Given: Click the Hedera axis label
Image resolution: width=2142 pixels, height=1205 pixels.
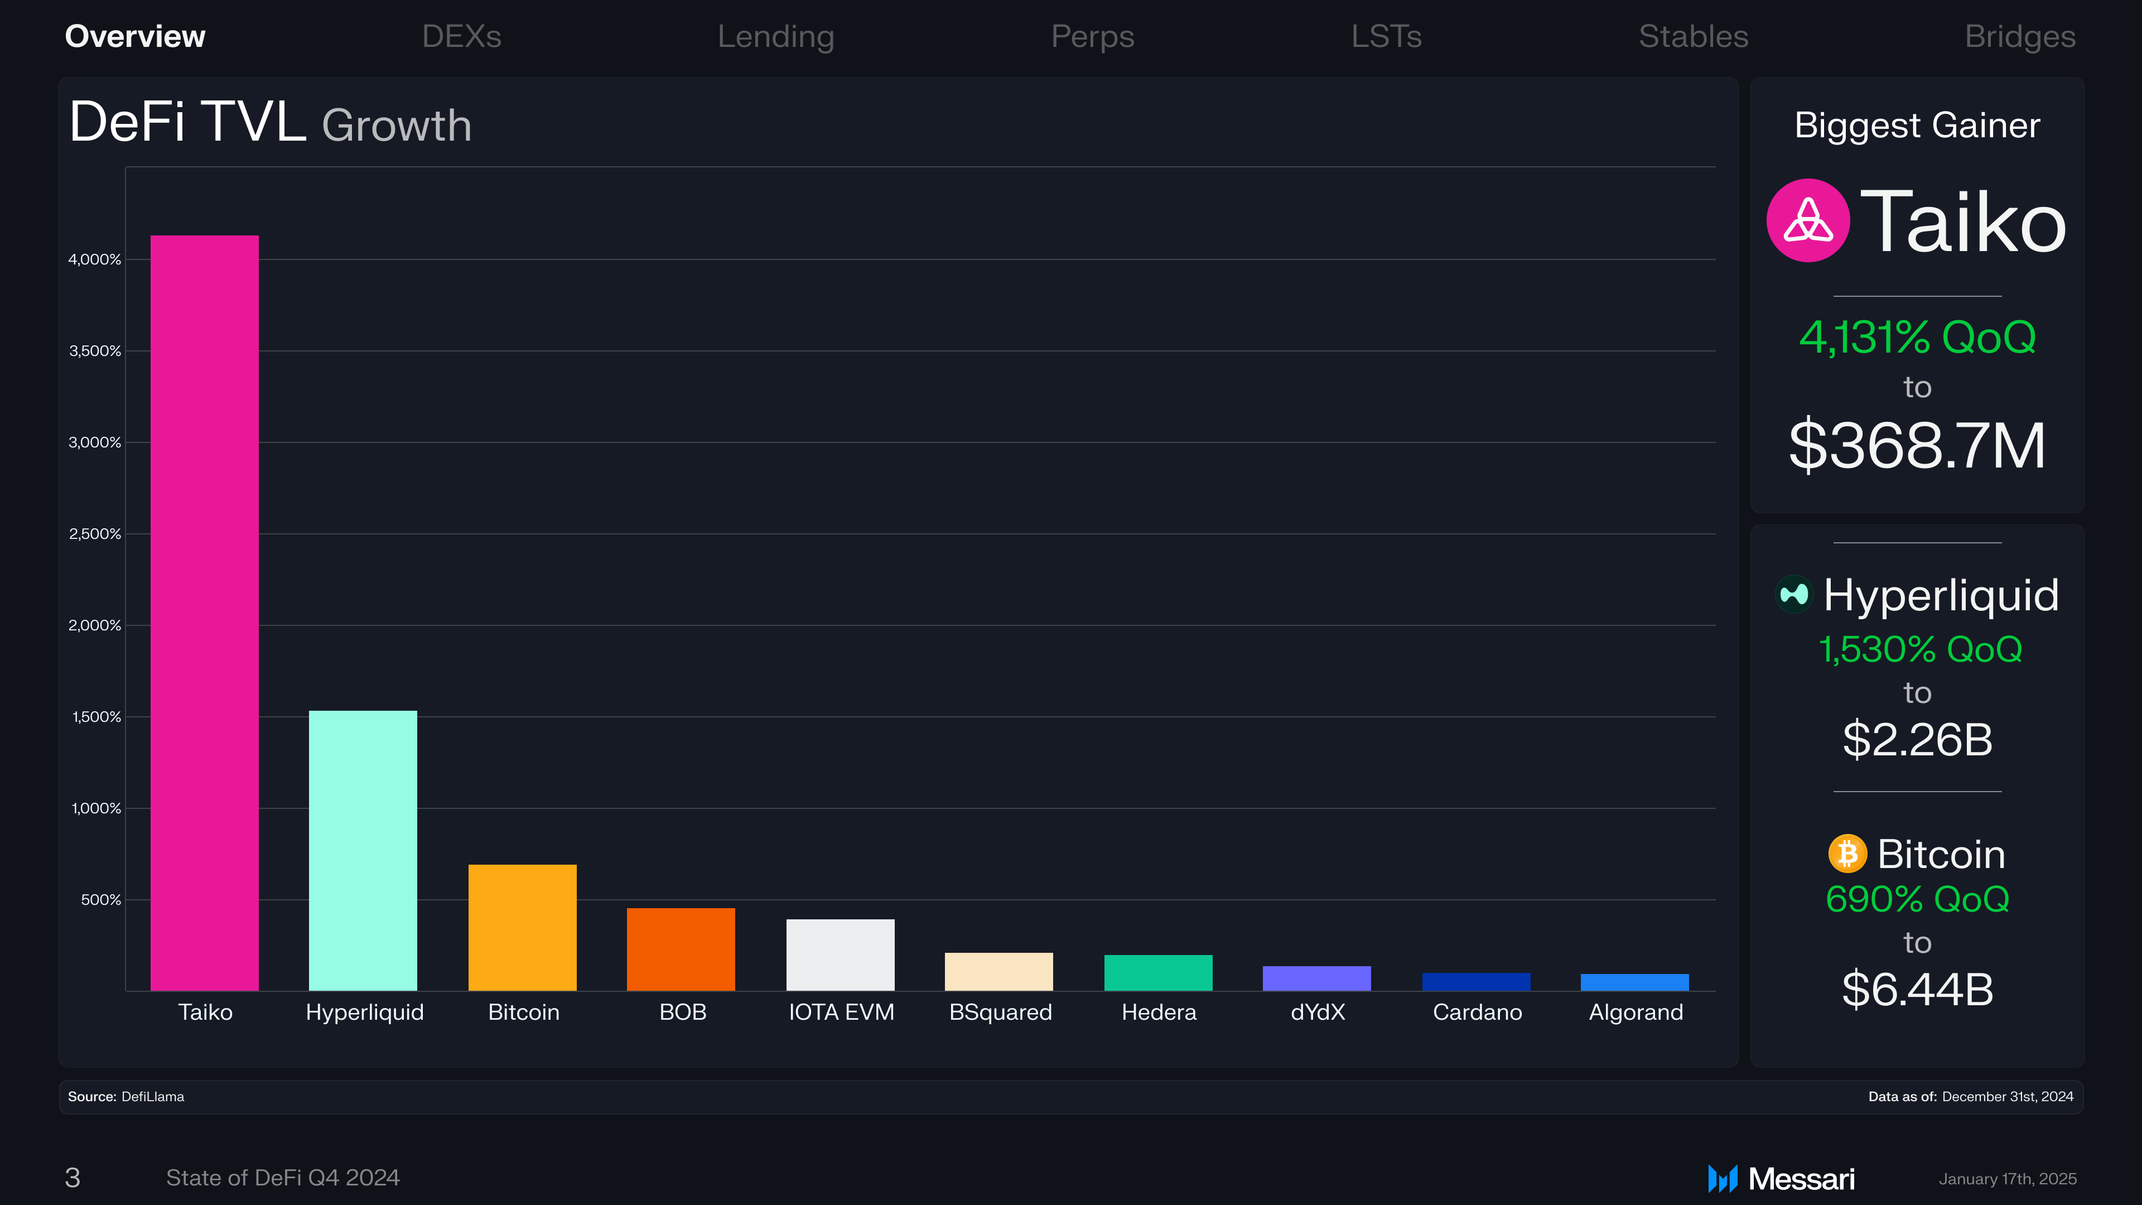Looking at the screenshot, I should pos(1159,1012).
